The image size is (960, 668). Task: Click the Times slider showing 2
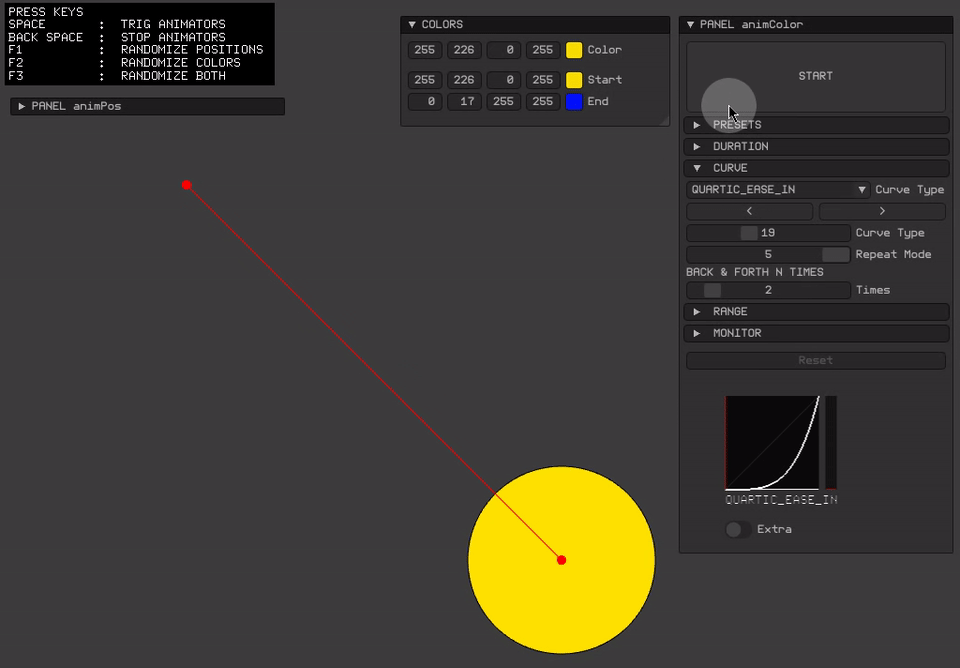(768, 290)
